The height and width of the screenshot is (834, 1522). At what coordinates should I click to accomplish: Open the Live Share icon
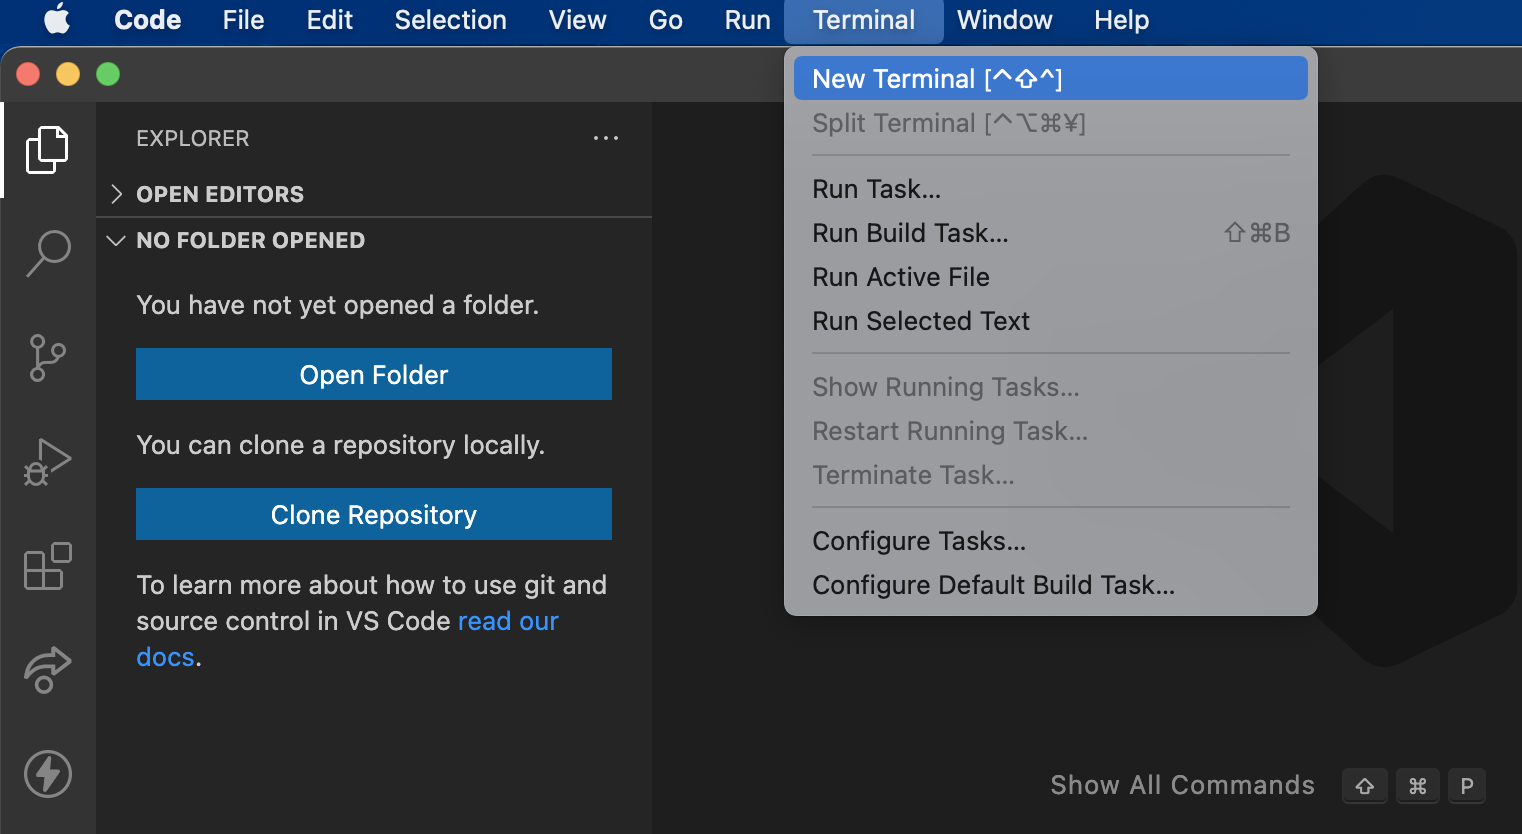click(47, 670)
